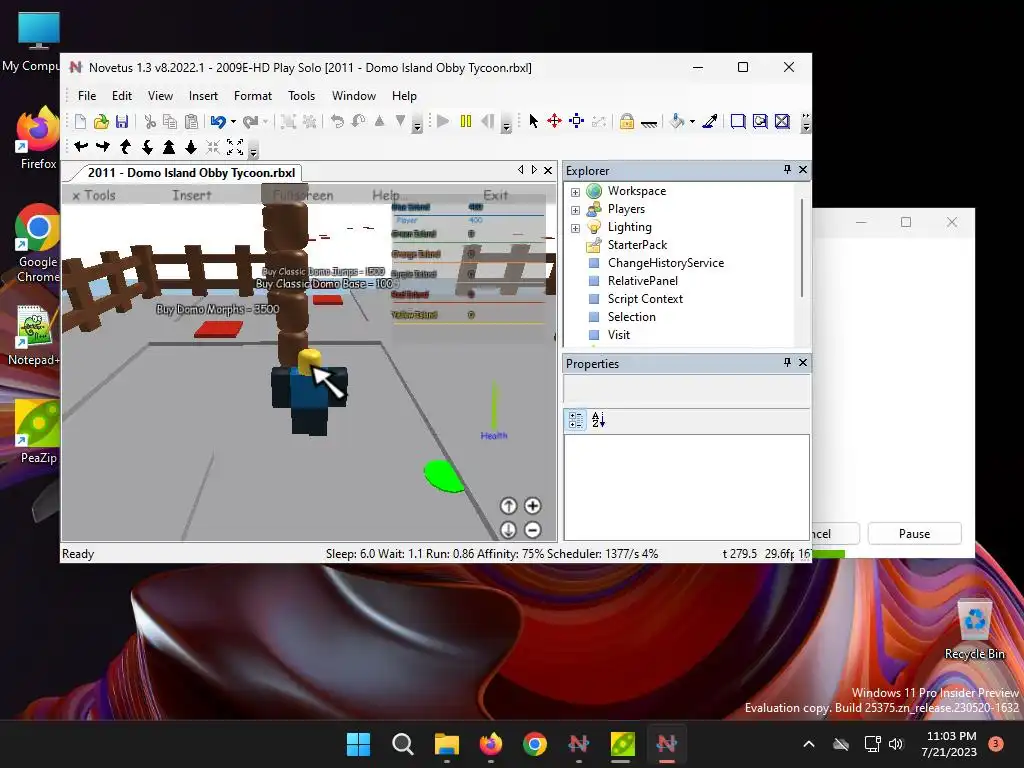The width and height of the screenshot is (1024, 768).
Task: Click the yellow Pause simulation button
Action: (466, 121)
